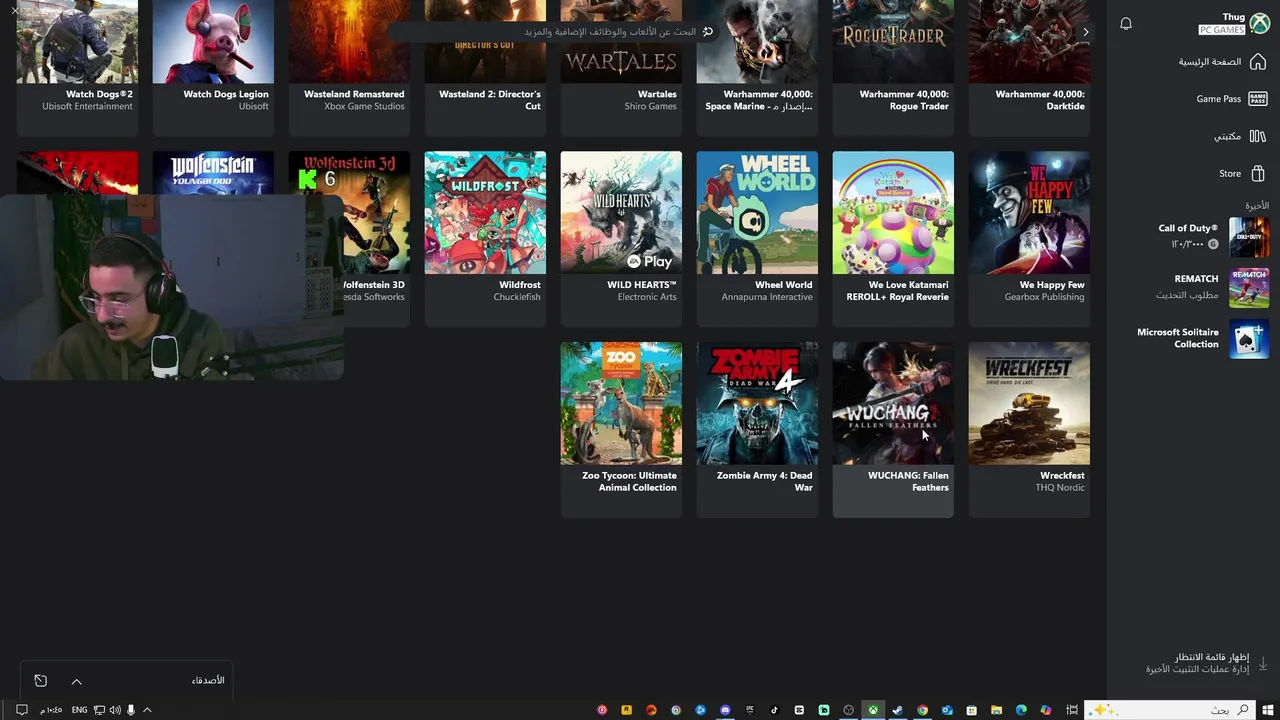Open Wartales by Shiro Games
The height and width of the screenshot is (720, 1280).
(621, 66)
